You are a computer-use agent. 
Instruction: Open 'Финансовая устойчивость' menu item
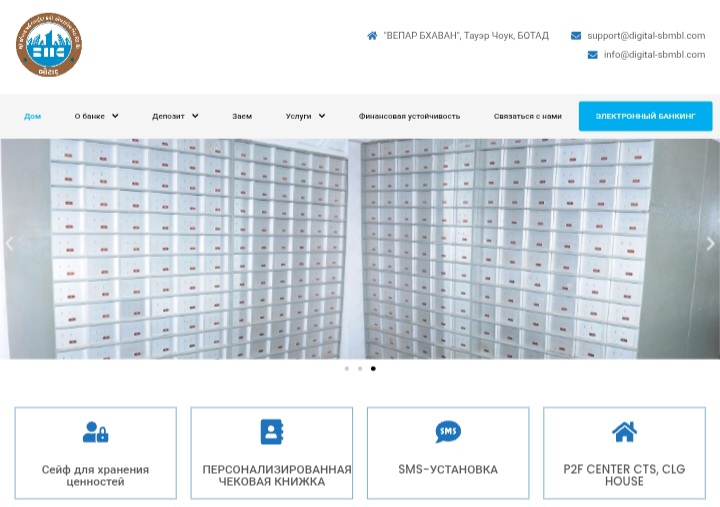coord(409,116)
